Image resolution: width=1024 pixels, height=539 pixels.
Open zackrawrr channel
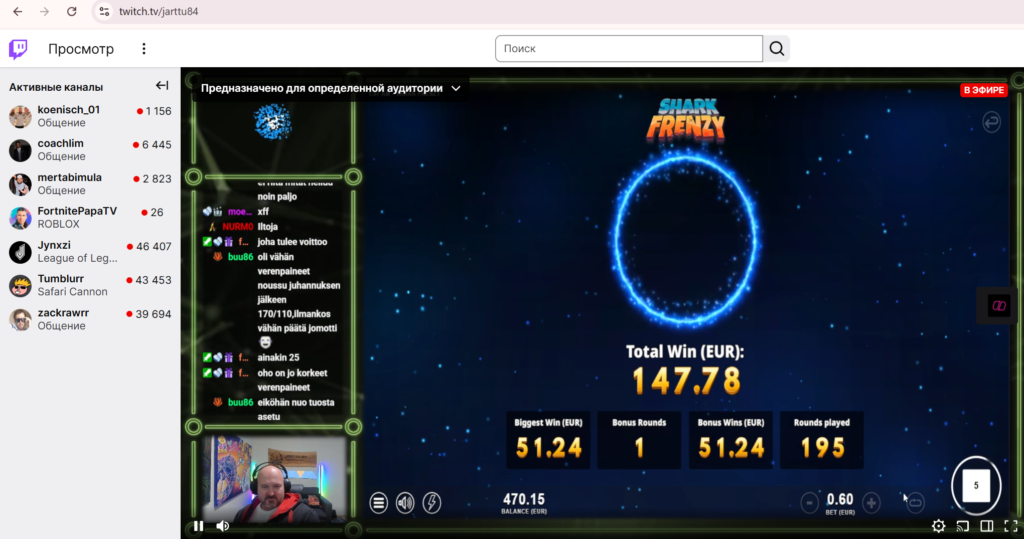90,319
